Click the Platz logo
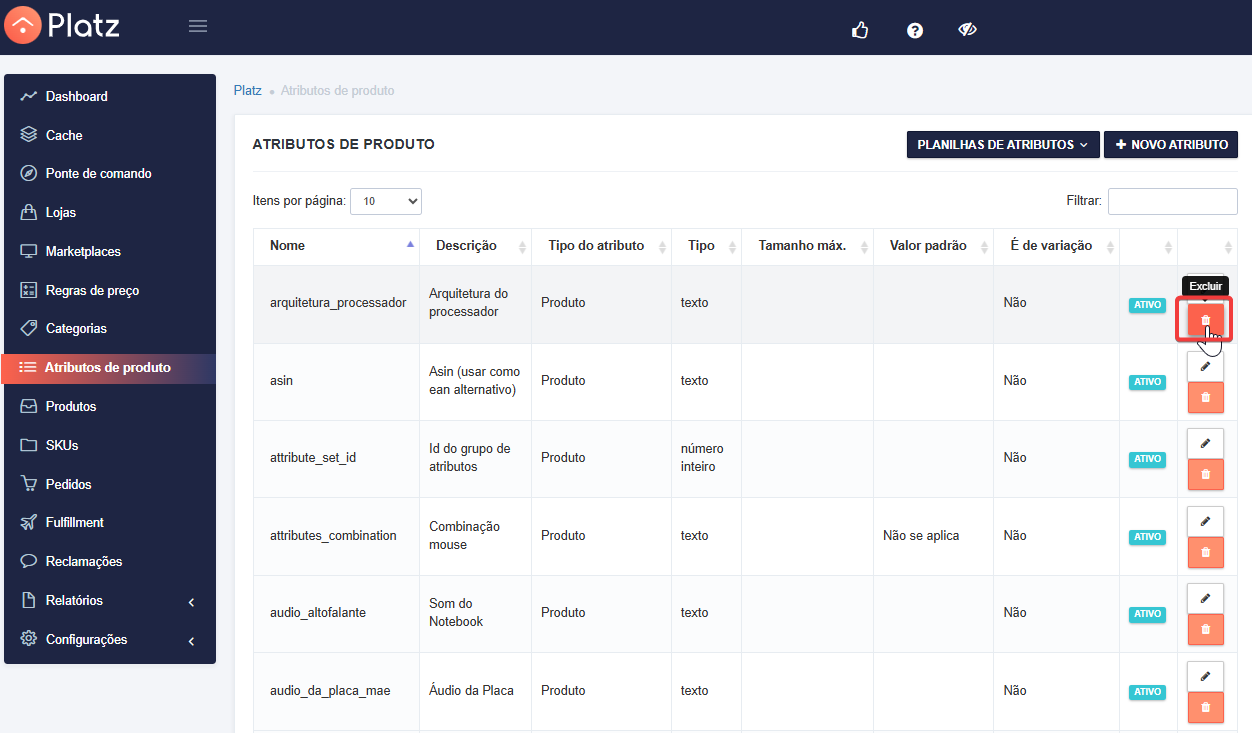Viewport: 1252px width, 733px height. 62,25
